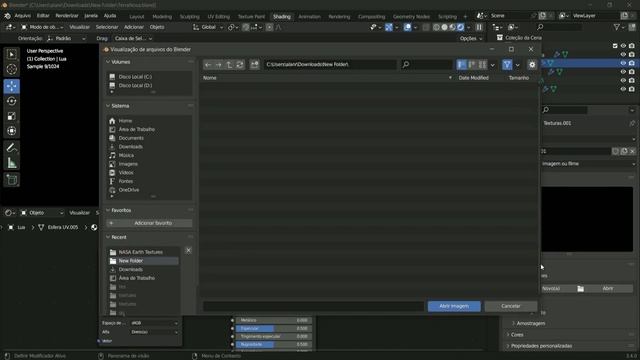The height and width of the screenshot is (360, 640).
Task: Adjust the Metálico slider
Action: tap(274, 320)
